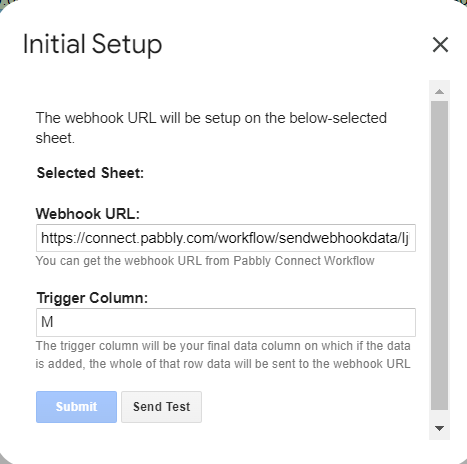Click the Initial Setup heading
467x464 pixels.
click(92, 44)
